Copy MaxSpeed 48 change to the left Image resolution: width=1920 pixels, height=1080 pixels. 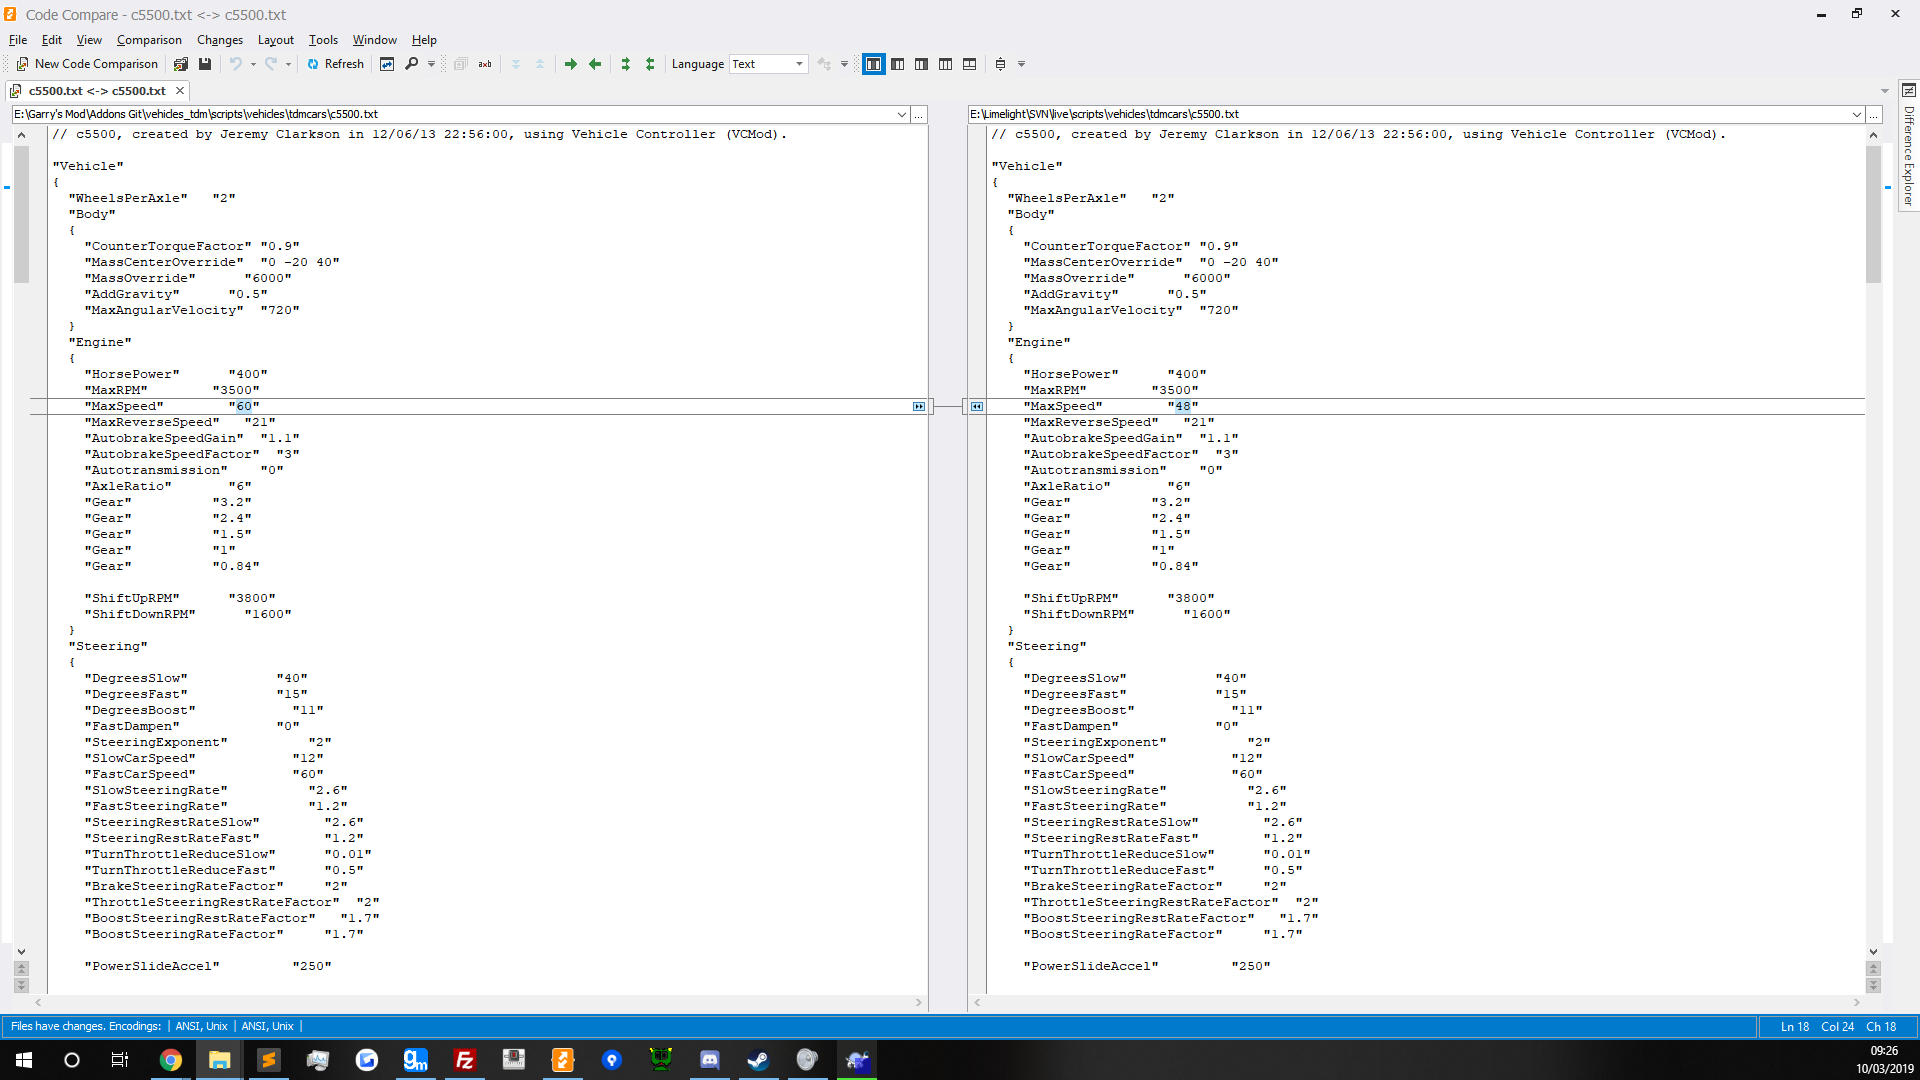(x=977, y=407)
